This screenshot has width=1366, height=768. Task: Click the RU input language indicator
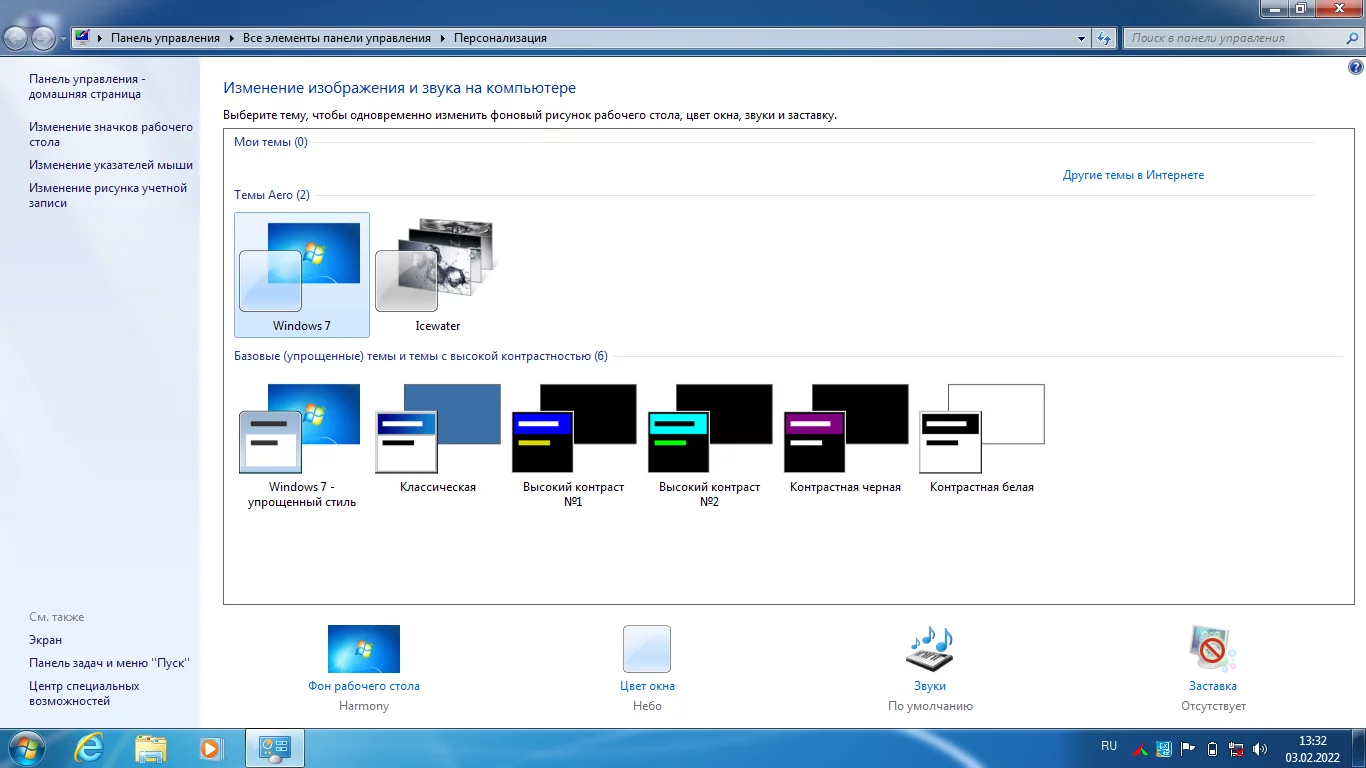[1109, 746]
